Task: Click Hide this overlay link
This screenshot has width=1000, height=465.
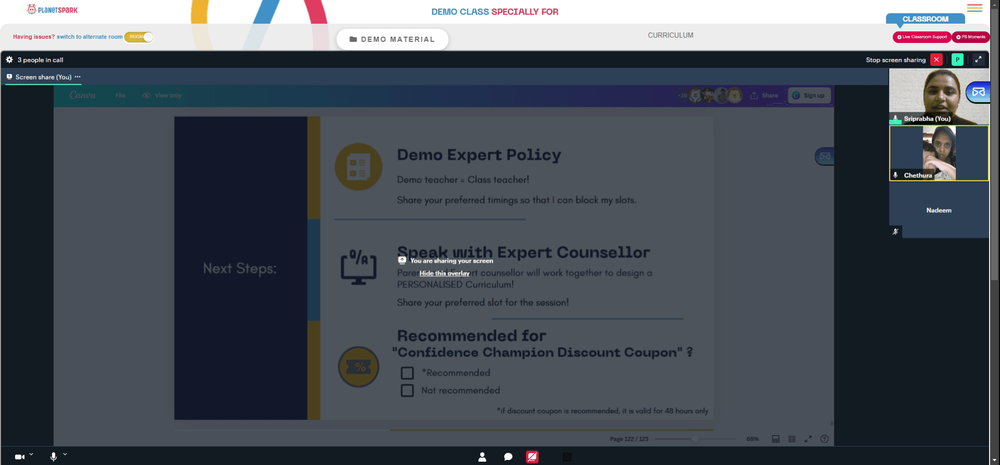Action: point(445,273)
